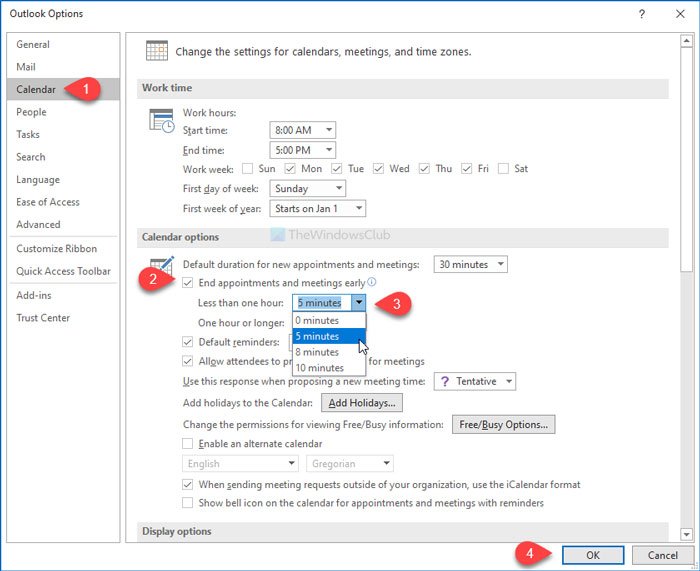Uncheck End appointments and meetings early
700x571 pixels.
(x=188, y=283)
